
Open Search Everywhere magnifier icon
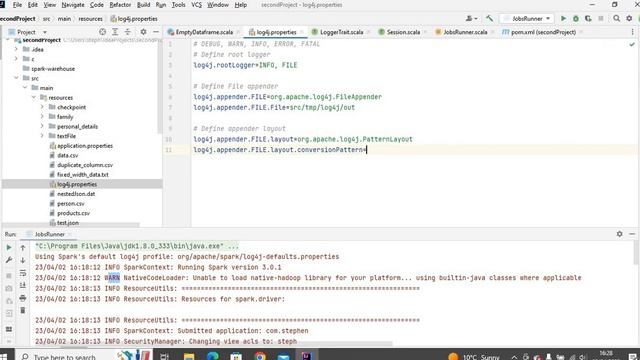point(616,18)
